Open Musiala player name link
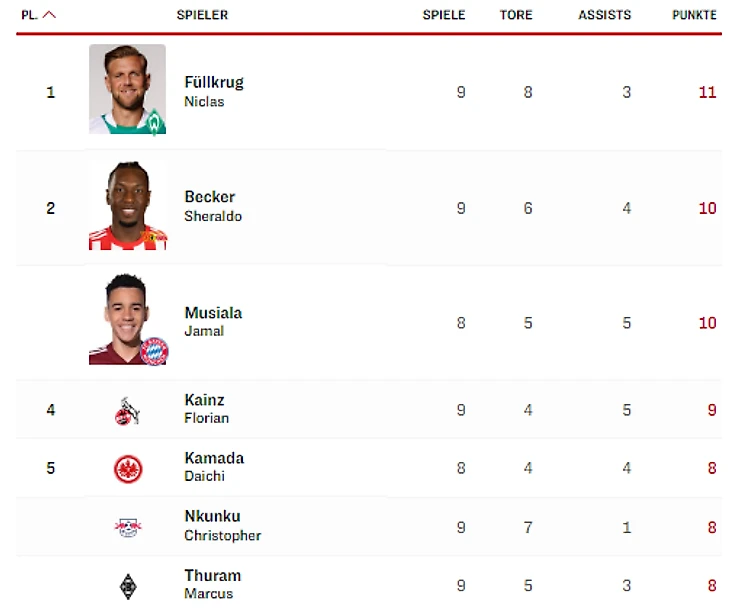 213,313
